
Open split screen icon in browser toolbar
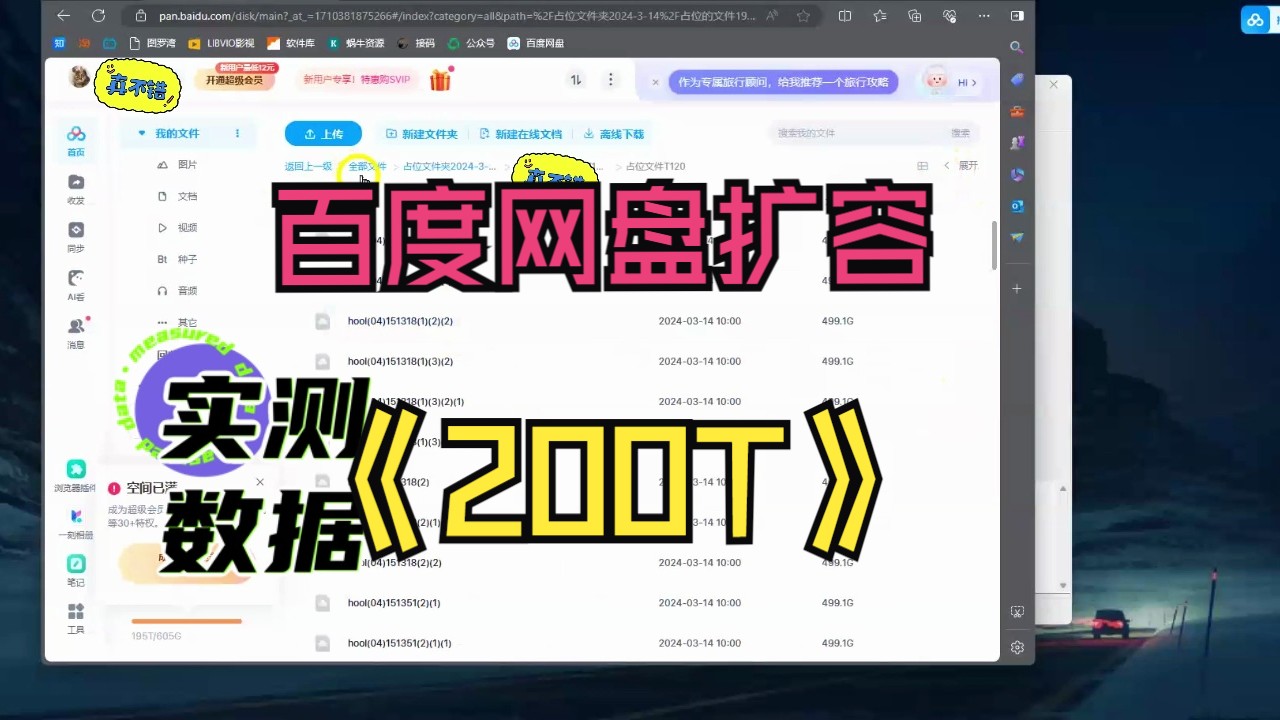coord(845,16)
